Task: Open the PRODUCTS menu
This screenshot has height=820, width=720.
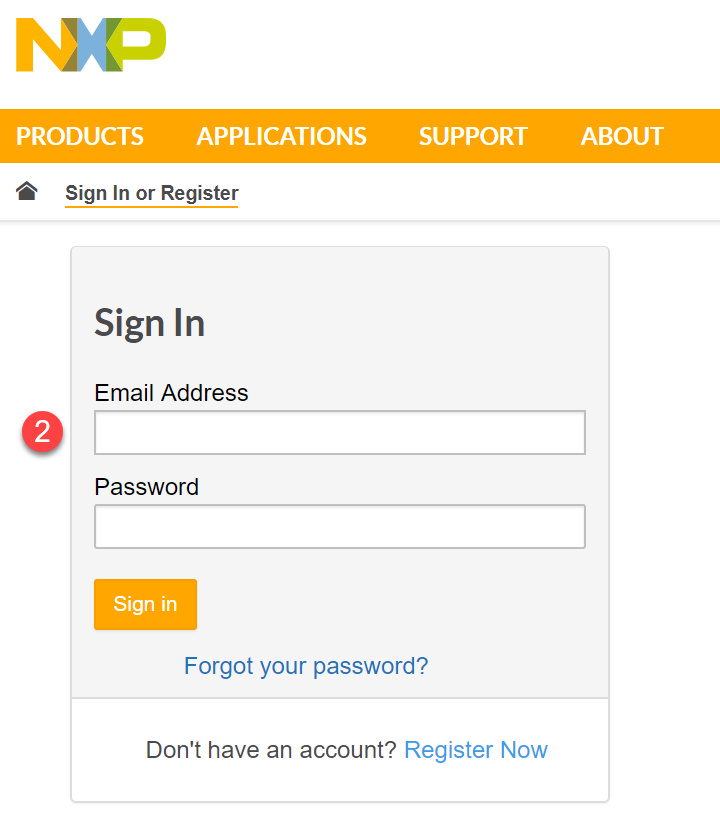Action: click(x=80, y=136)
